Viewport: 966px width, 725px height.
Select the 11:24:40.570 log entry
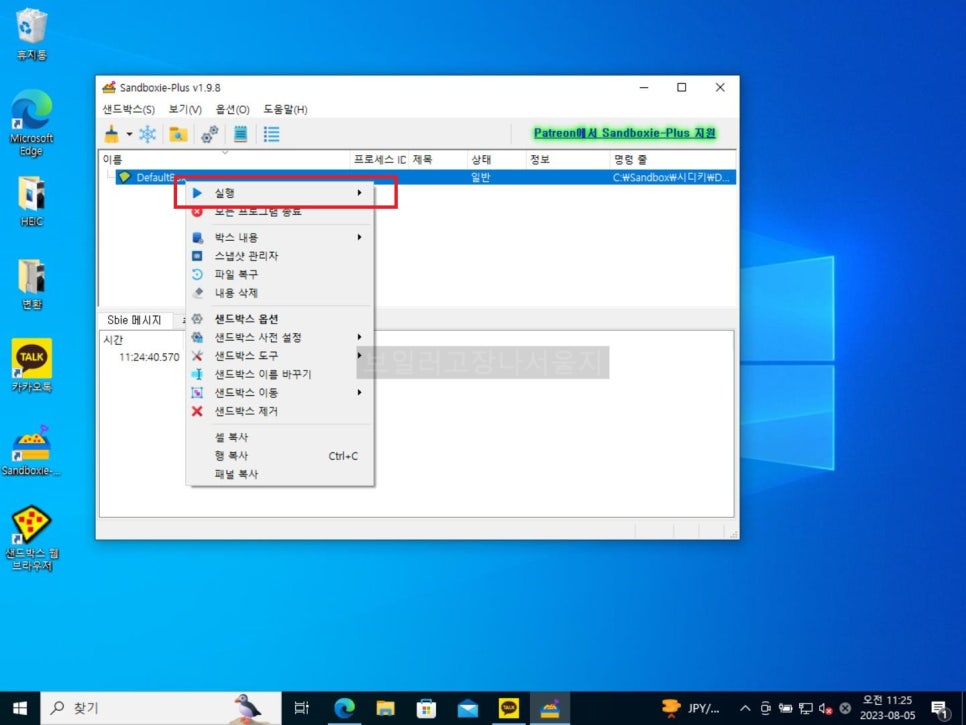click(x=149, y=357)
